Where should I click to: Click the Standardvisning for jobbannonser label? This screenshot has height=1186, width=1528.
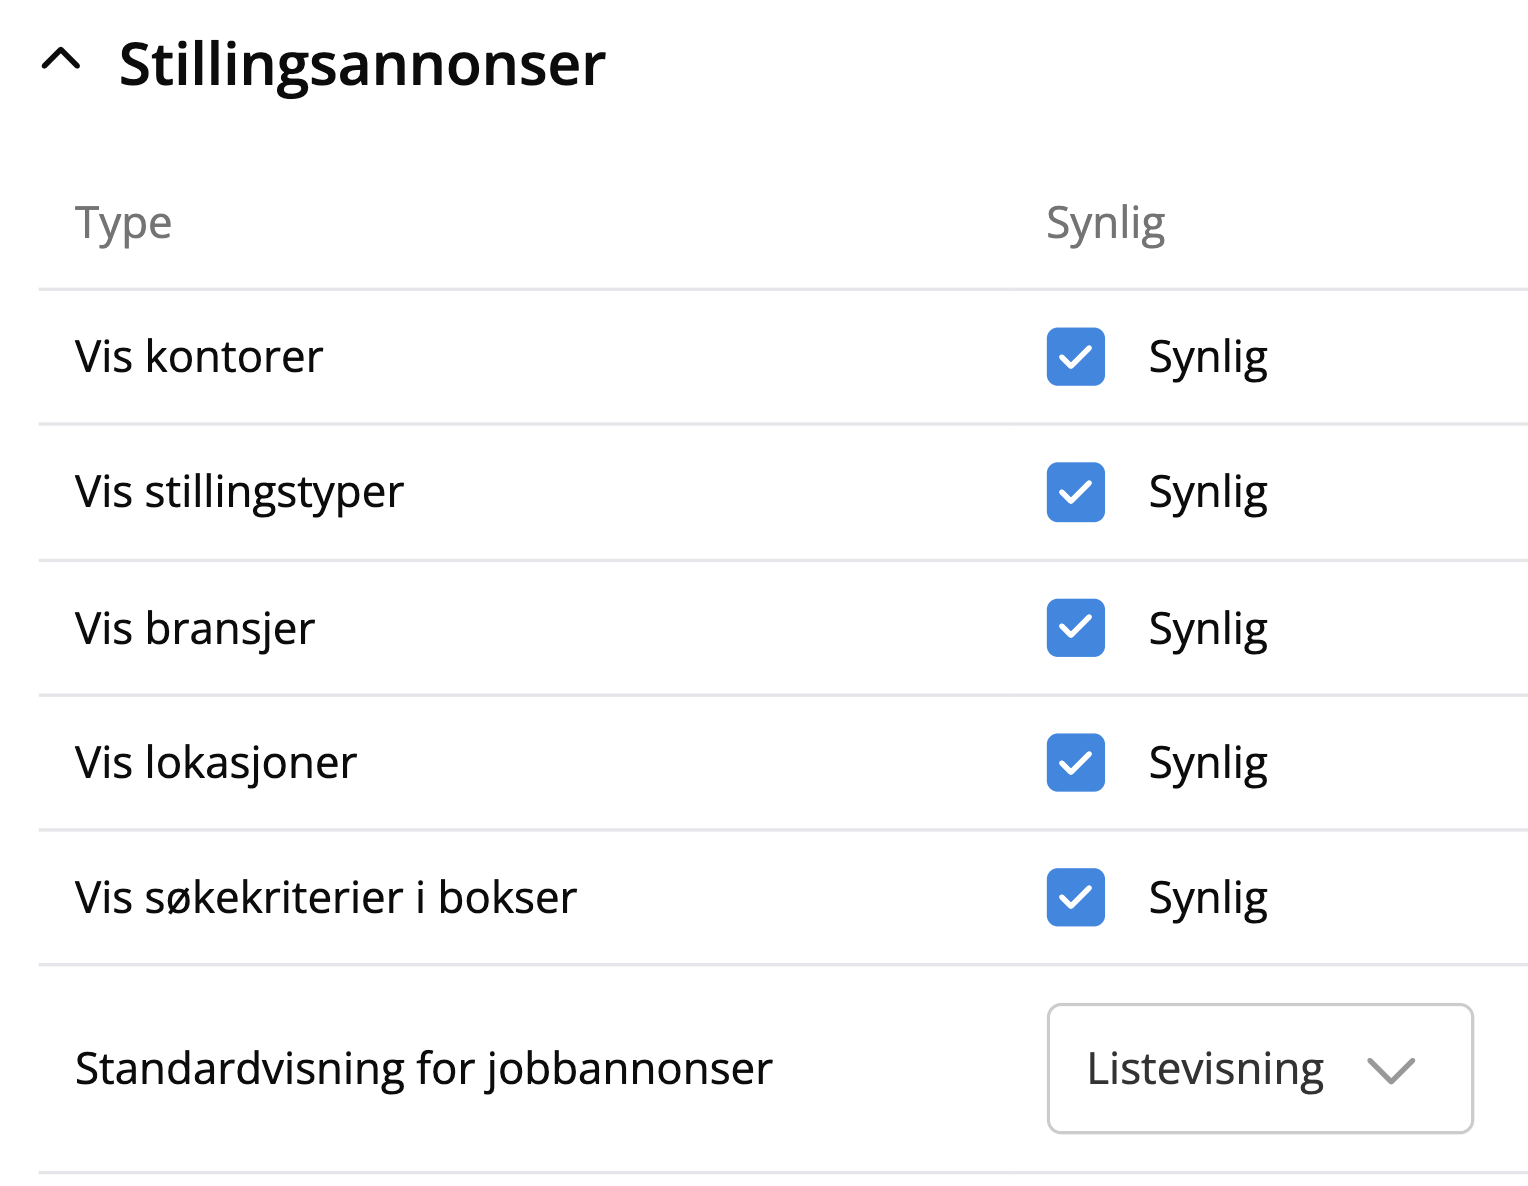(424, 1068)
